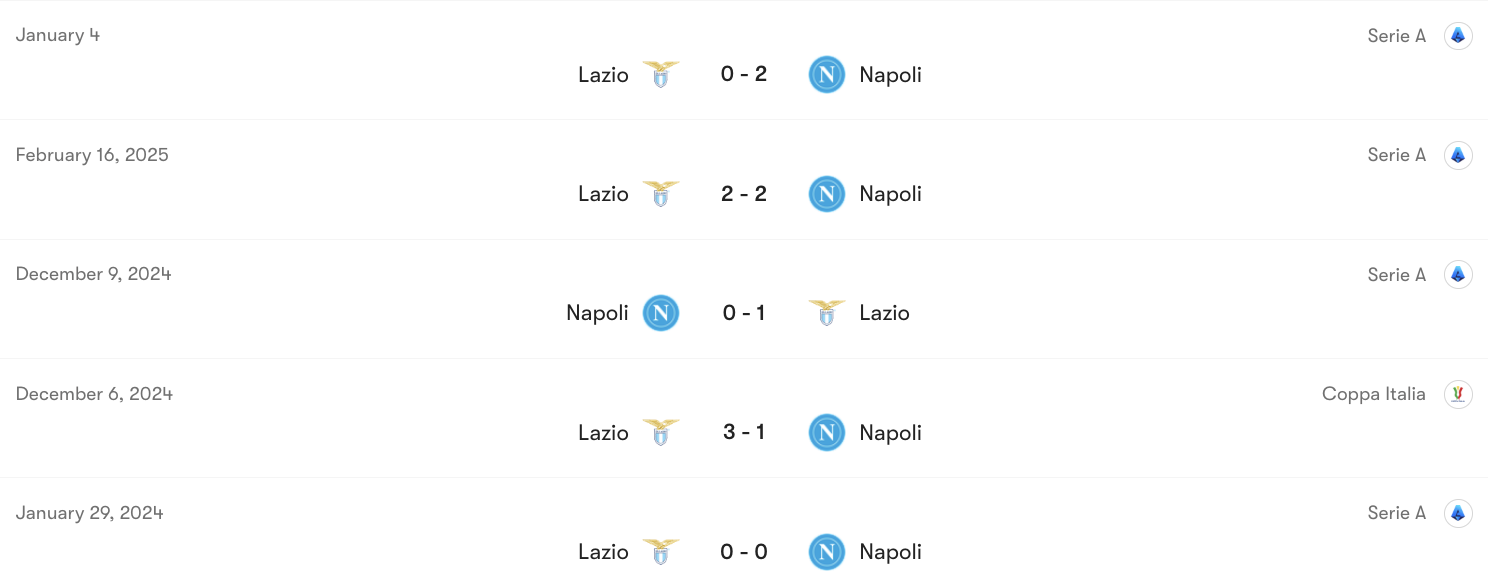
Task: Click the Lazio crest in the Coppa Italia match
Action: pos(661,432)
